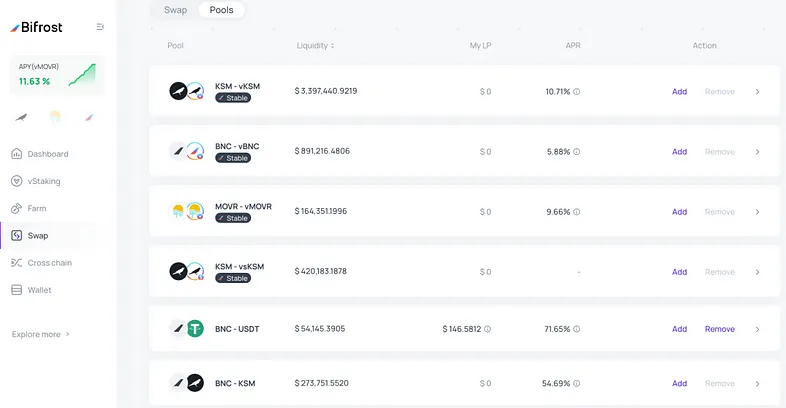Expand BNC - vBNC pool details chevron

coord(757,152)
